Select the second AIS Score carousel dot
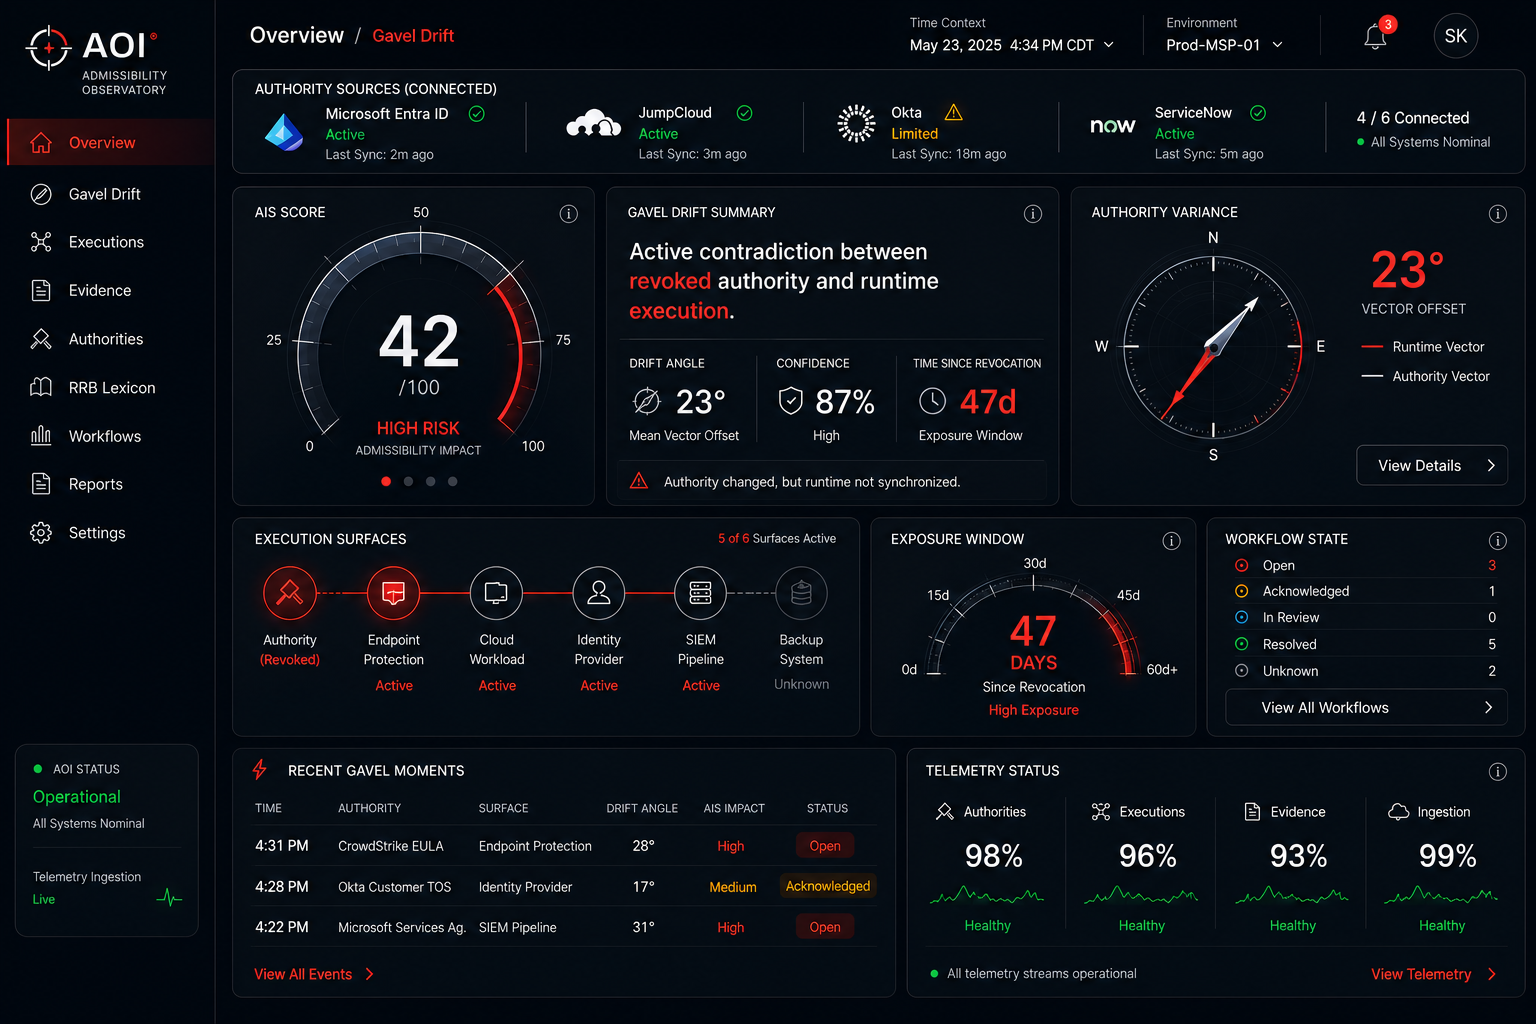 [x=408, y=481]
